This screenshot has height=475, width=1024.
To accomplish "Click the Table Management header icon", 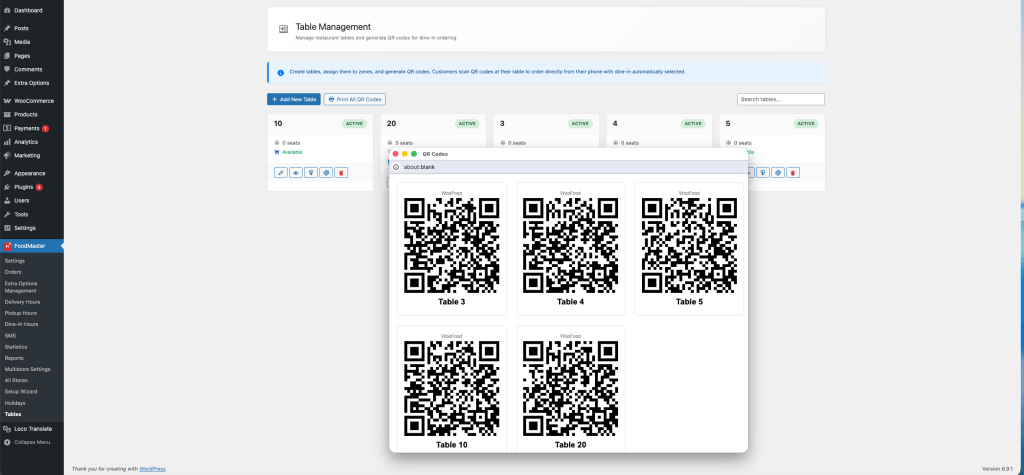I will (283, 29).
